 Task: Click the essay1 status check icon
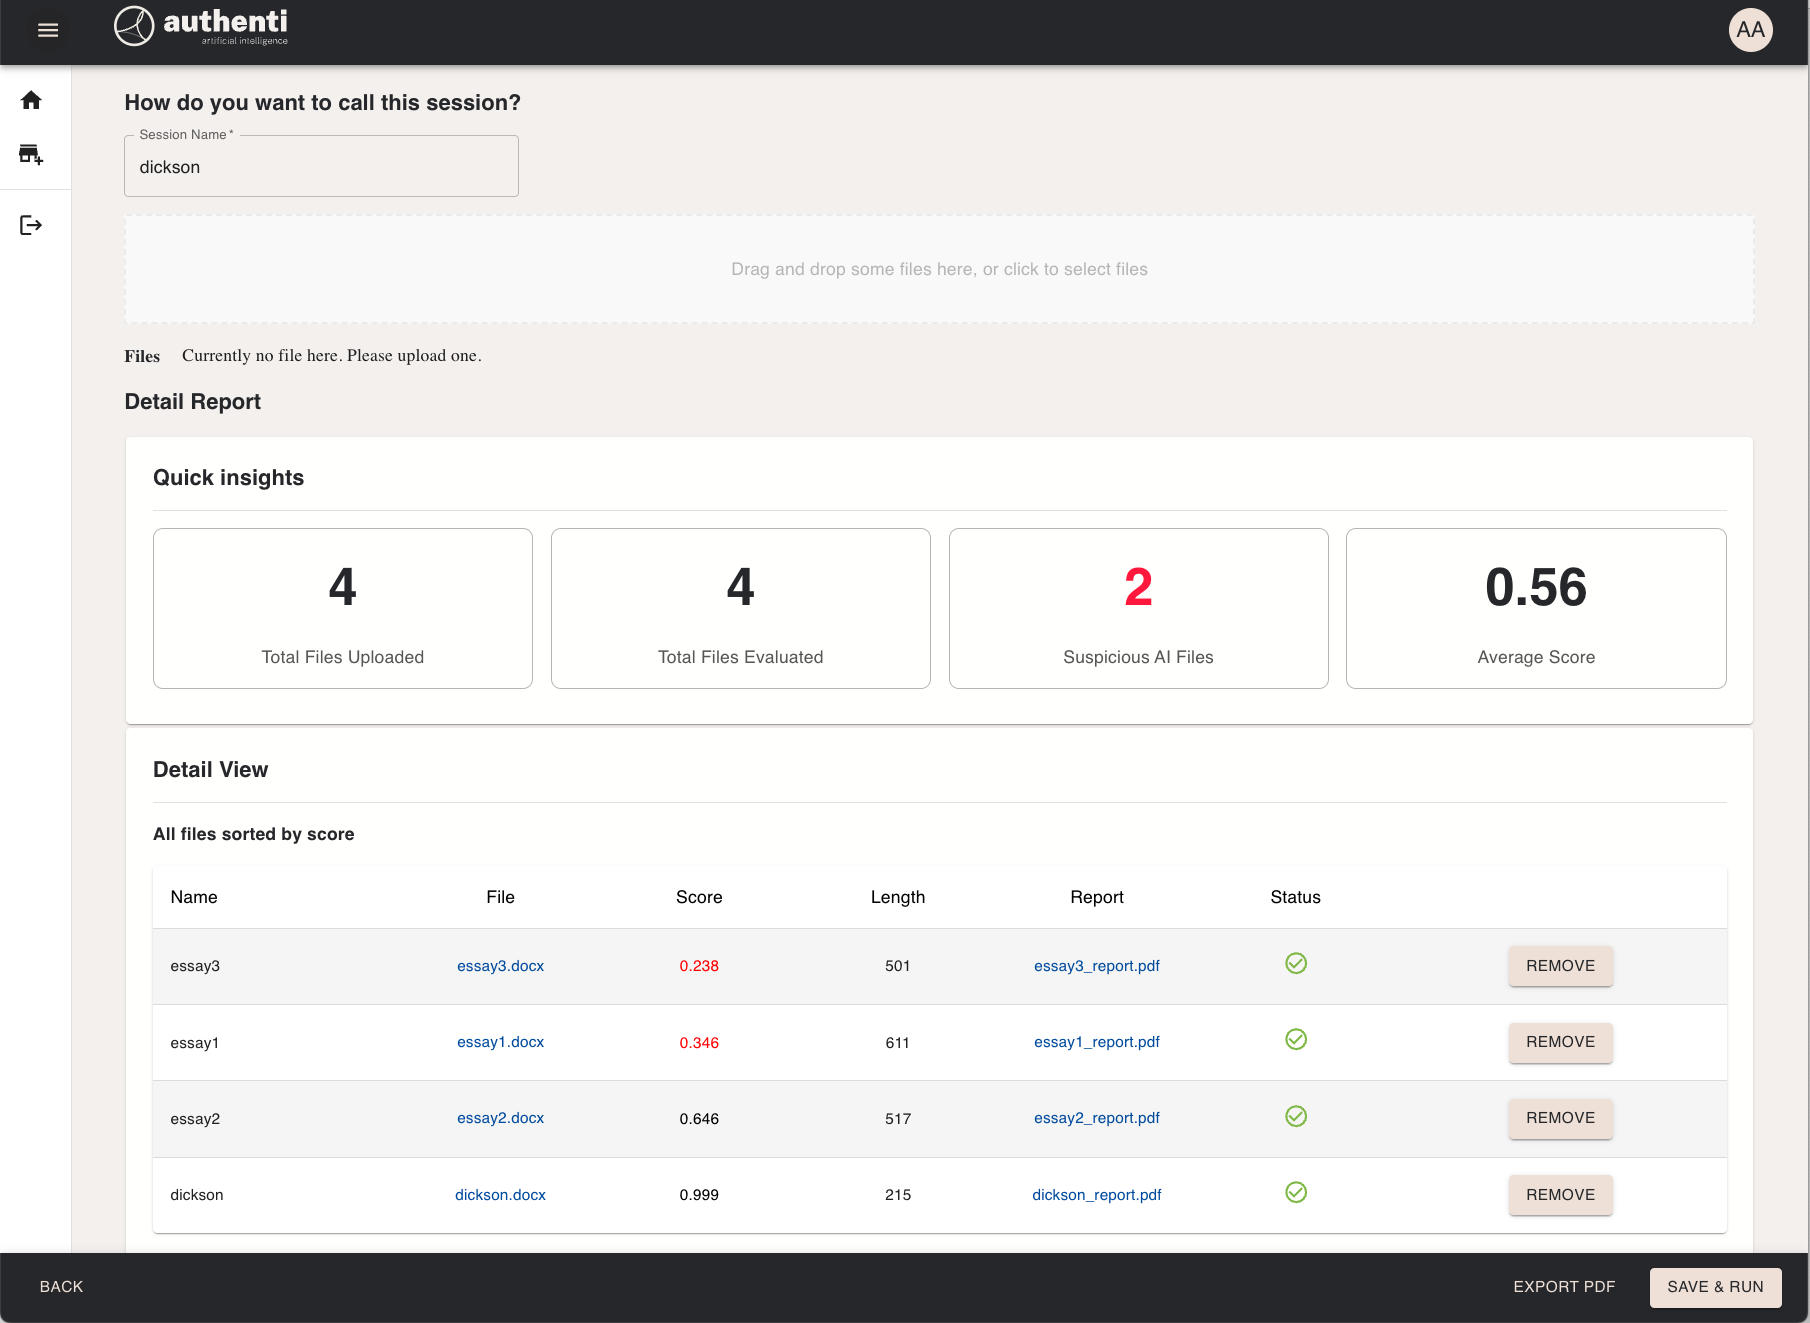[1296, 1039]
